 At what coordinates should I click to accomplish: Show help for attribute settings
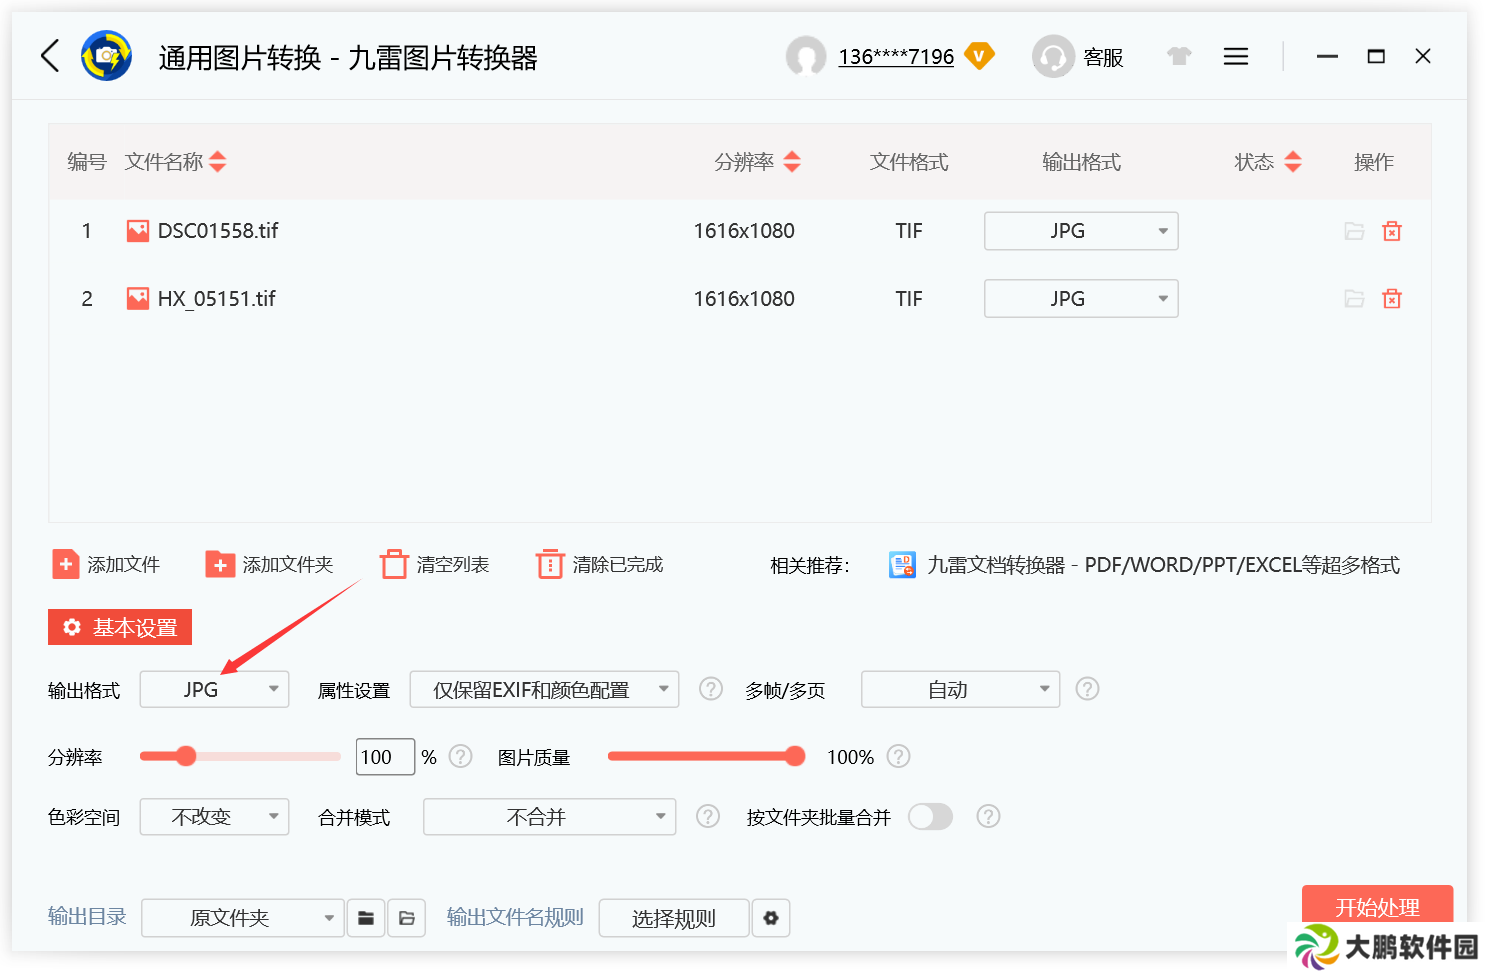(x=711, y=689)
